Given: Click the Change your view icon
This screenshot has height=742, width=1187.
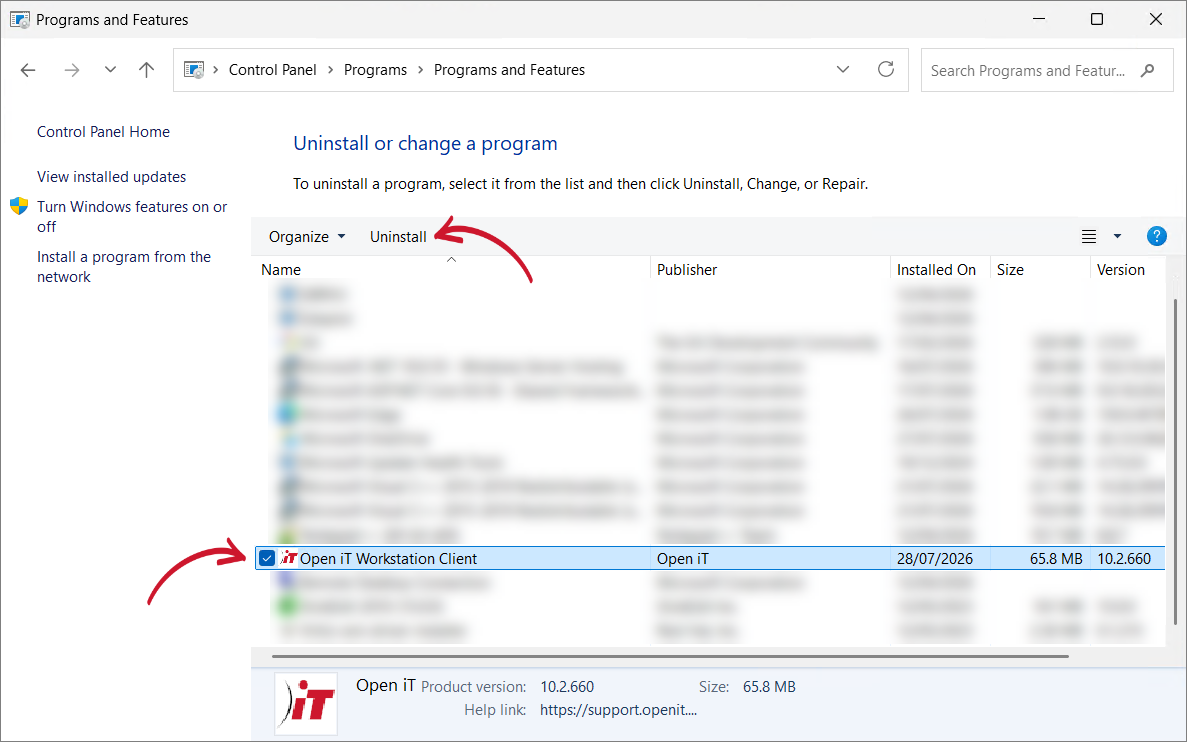Looking at the screenshot, I should 1089,237.
